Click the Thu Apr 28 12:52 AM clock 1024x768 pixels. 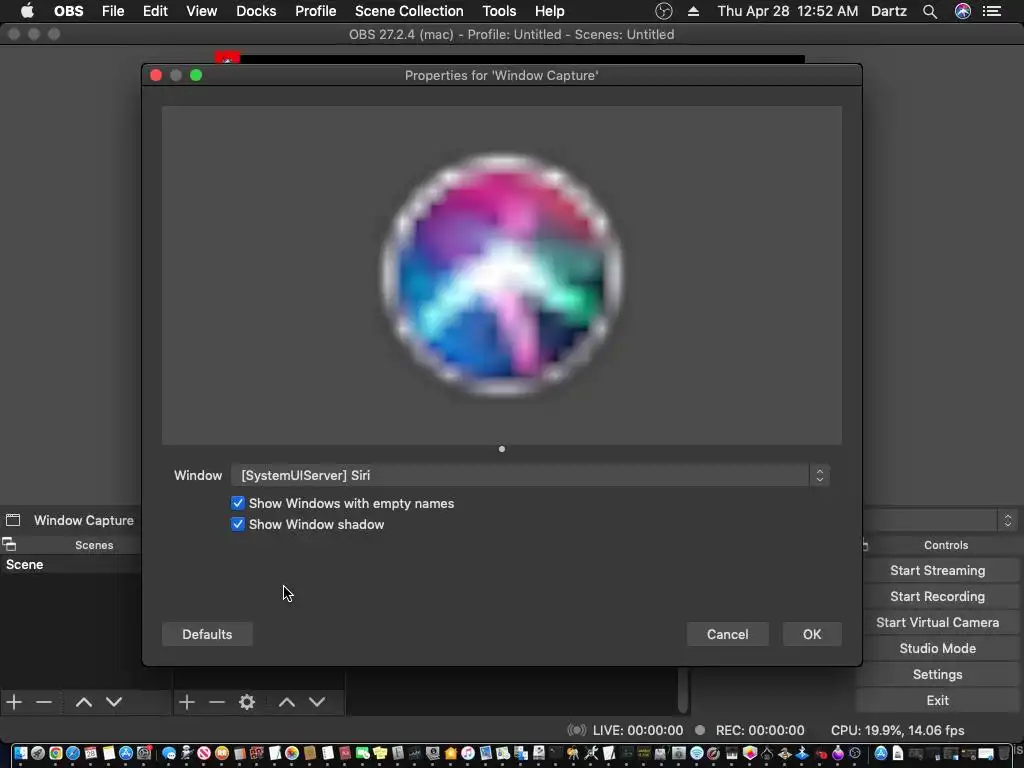coord(788,11)
